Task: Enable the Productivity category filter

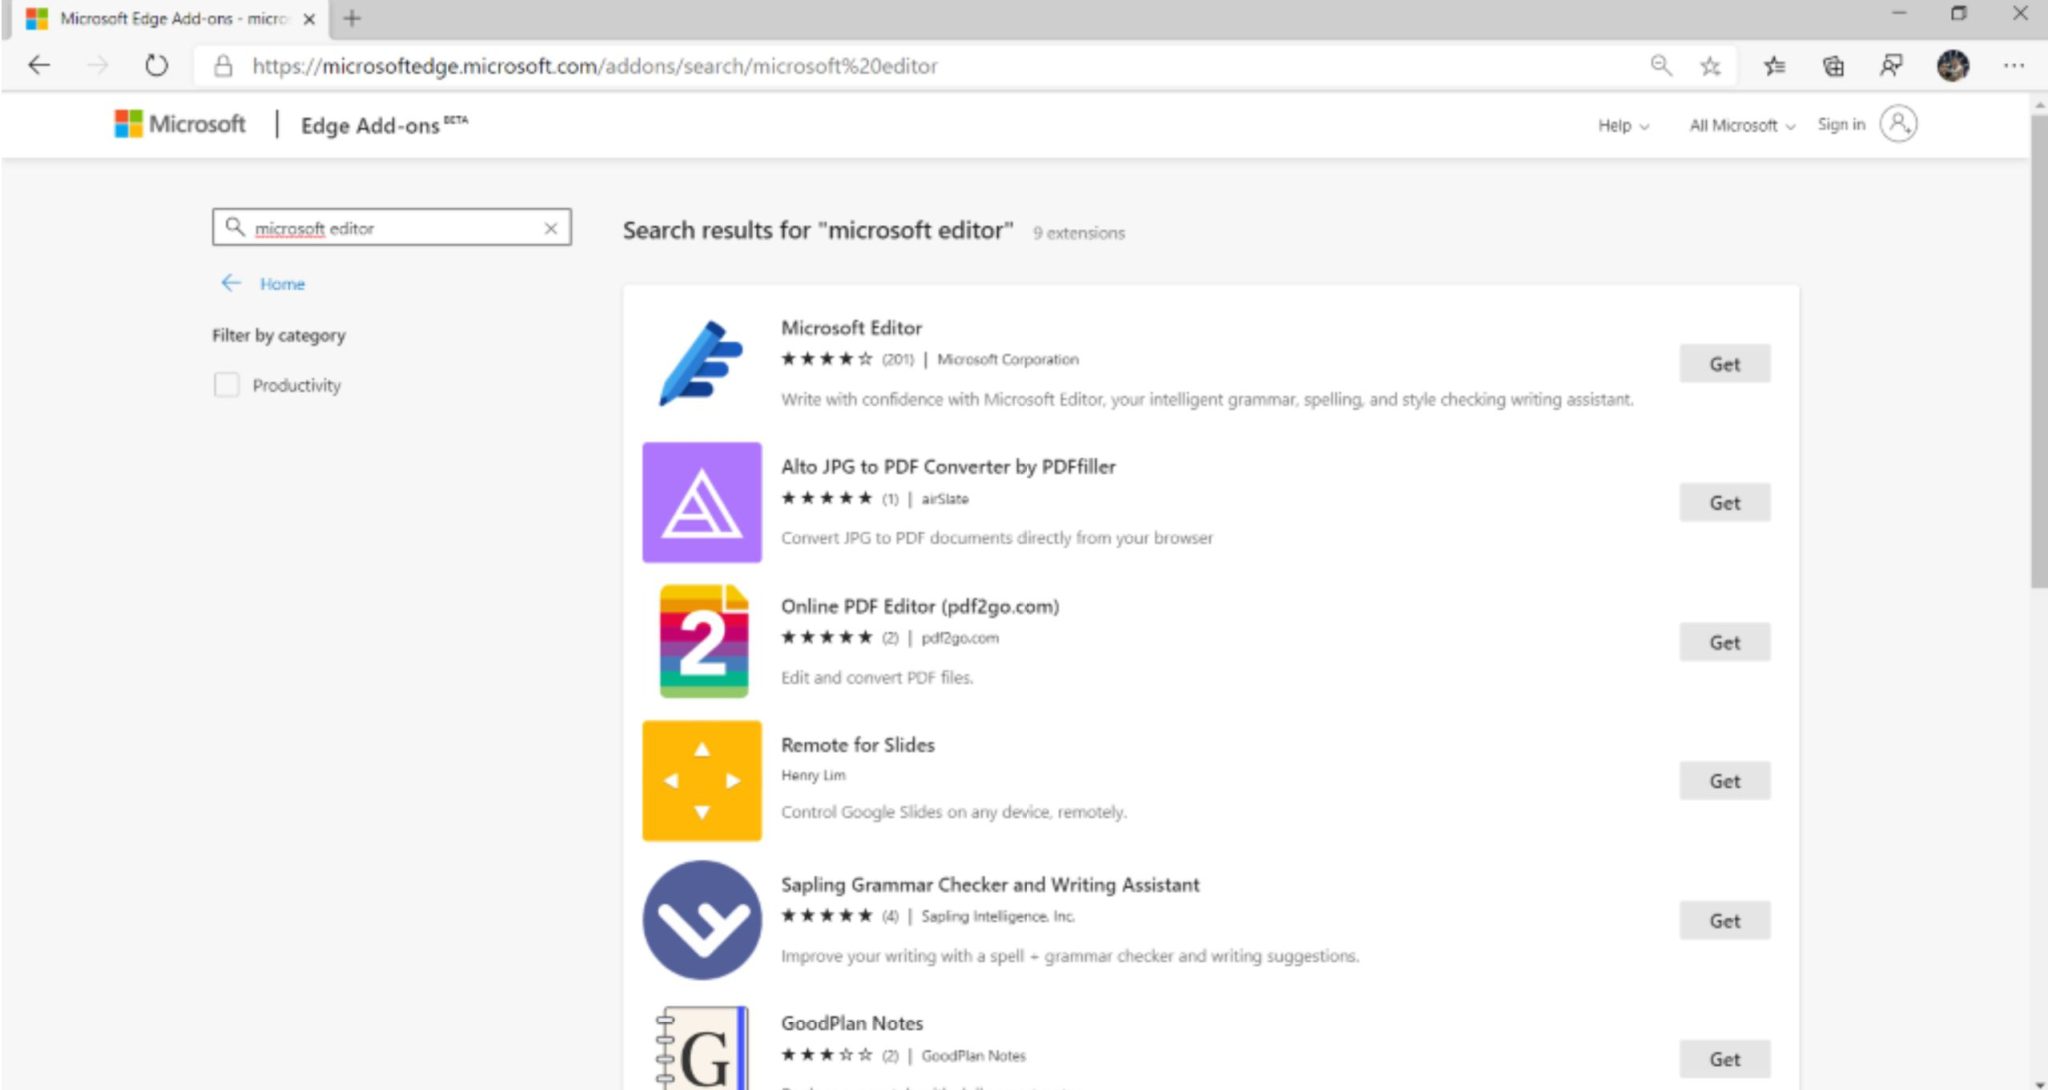Action: 226,384
